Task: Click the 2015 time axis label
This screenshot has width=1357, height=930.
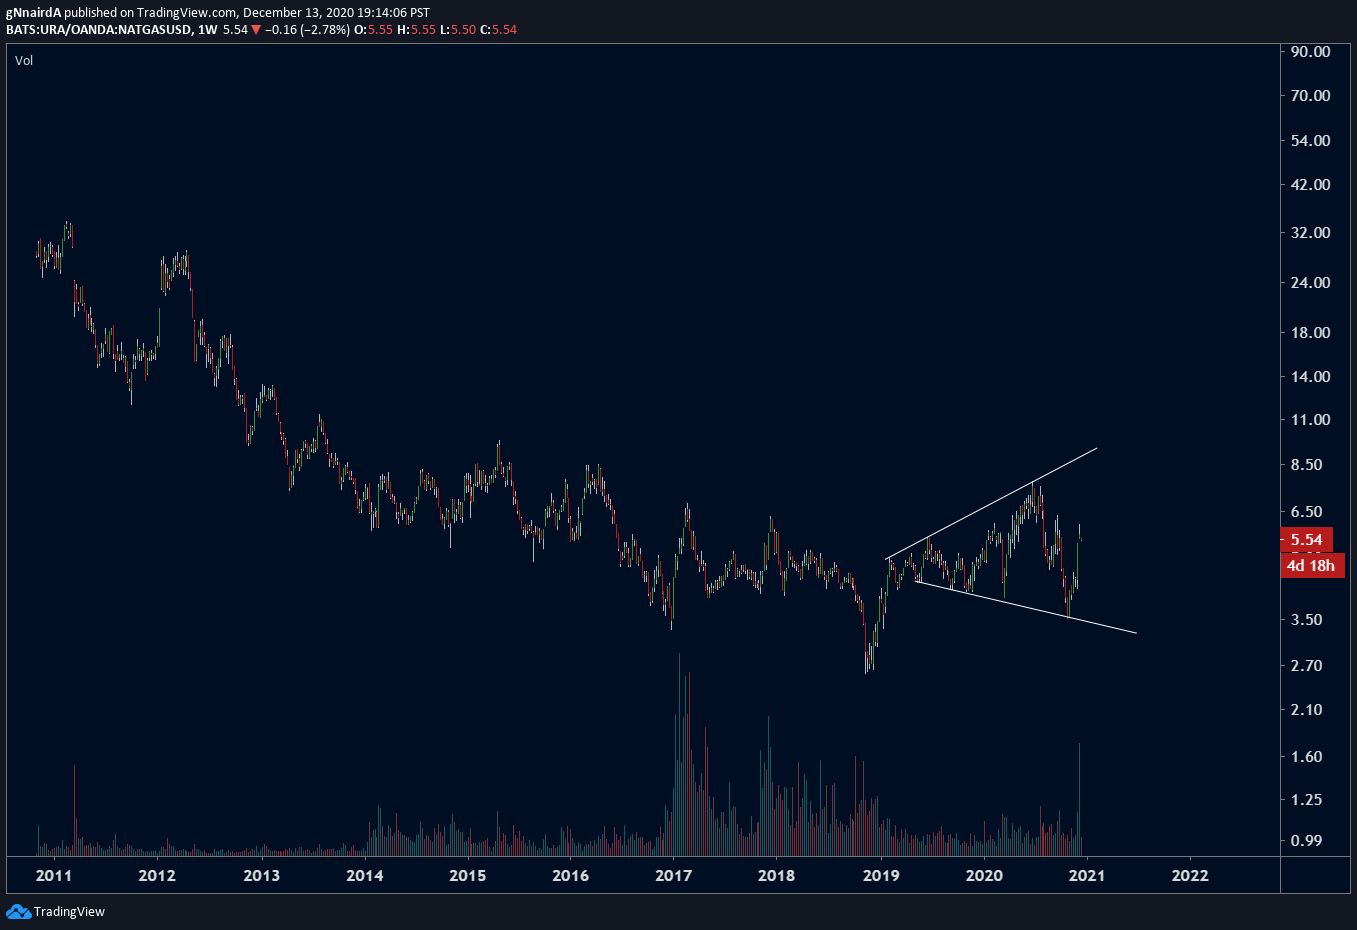Action: (x=468, y=876)
